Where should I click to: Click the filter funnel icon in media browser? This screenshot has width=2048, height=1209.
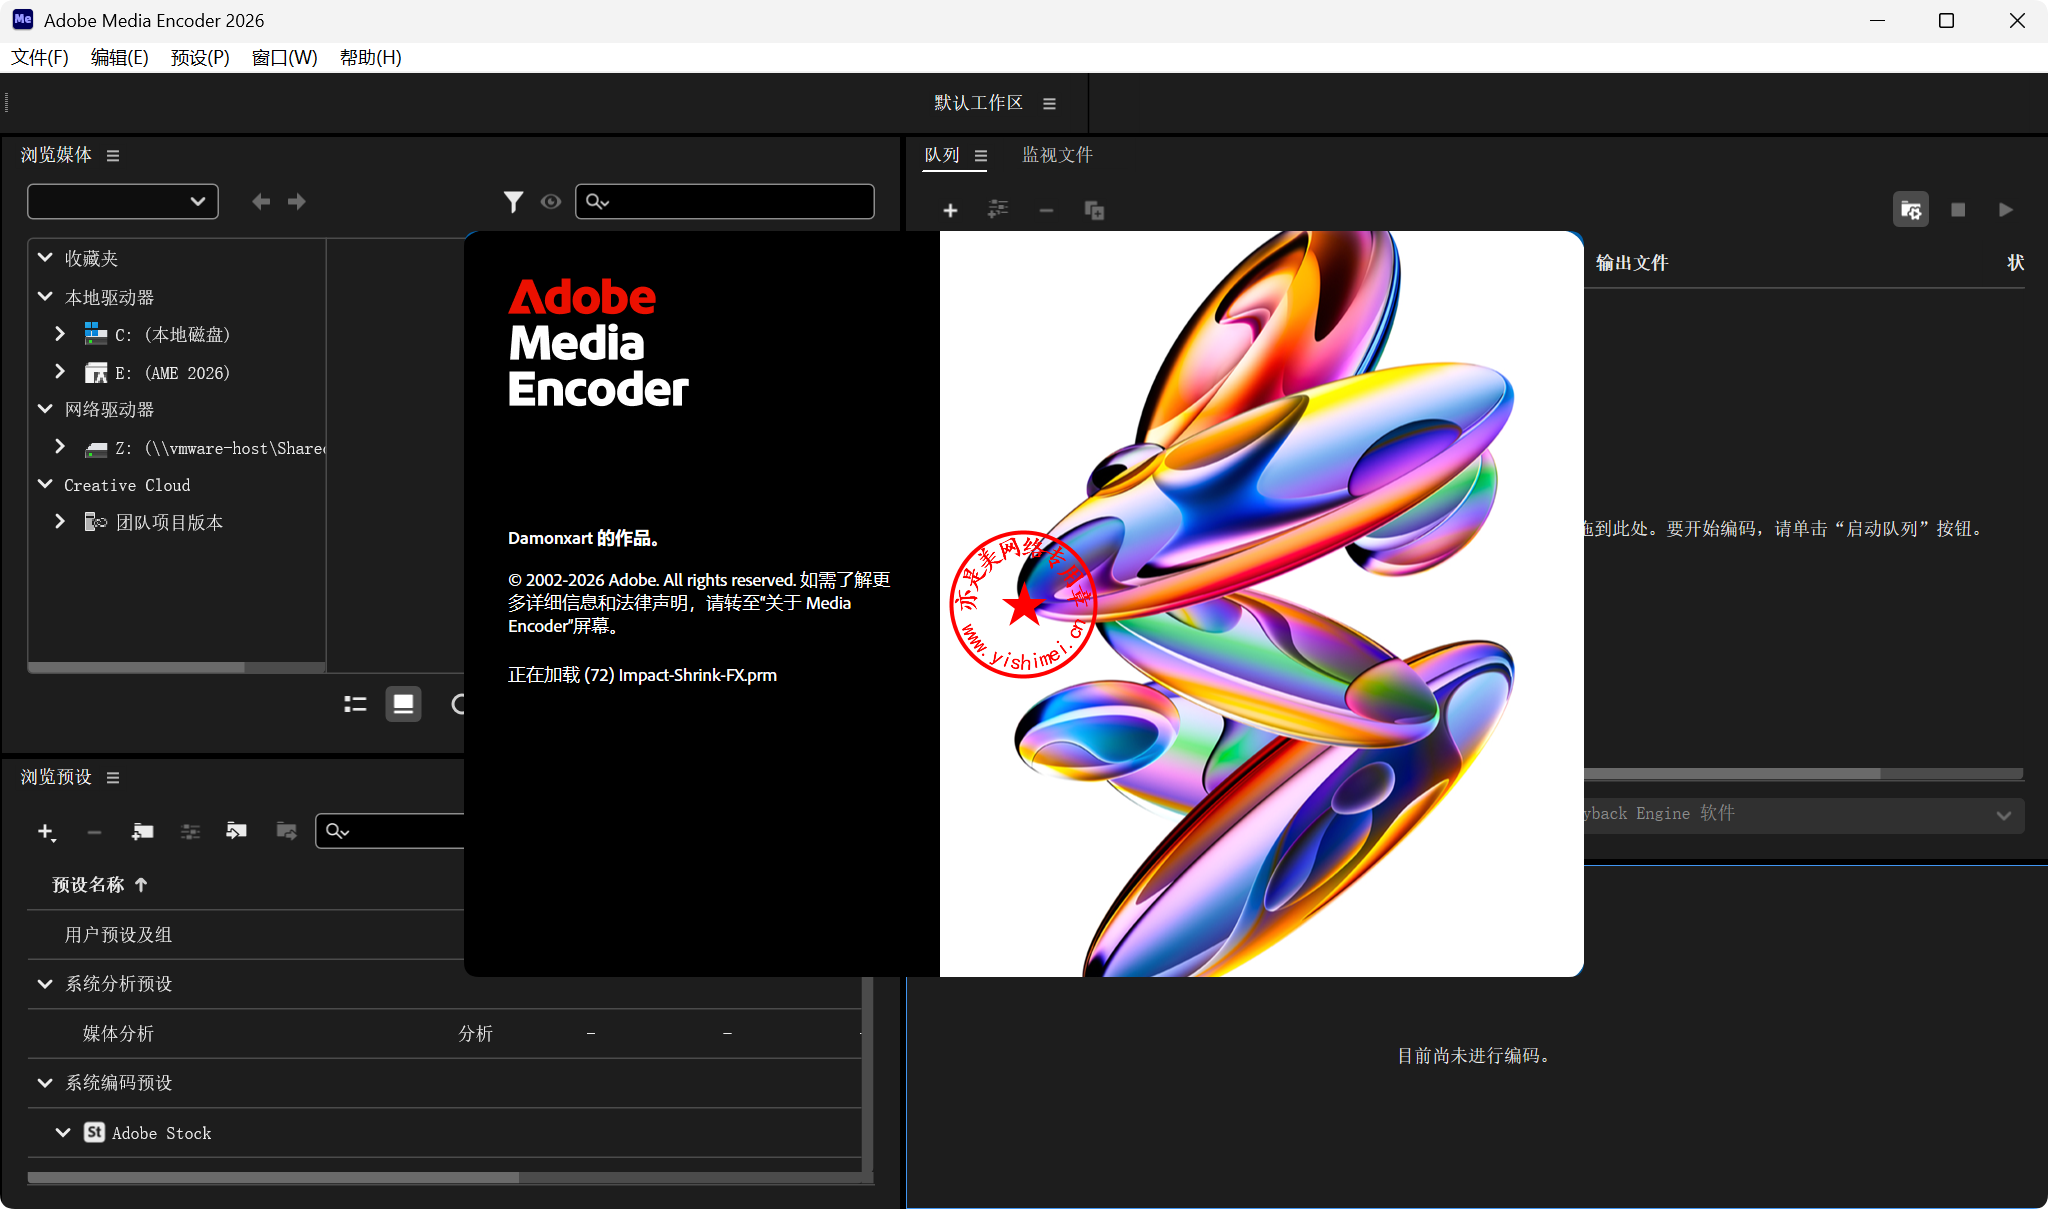pos(513,202)
